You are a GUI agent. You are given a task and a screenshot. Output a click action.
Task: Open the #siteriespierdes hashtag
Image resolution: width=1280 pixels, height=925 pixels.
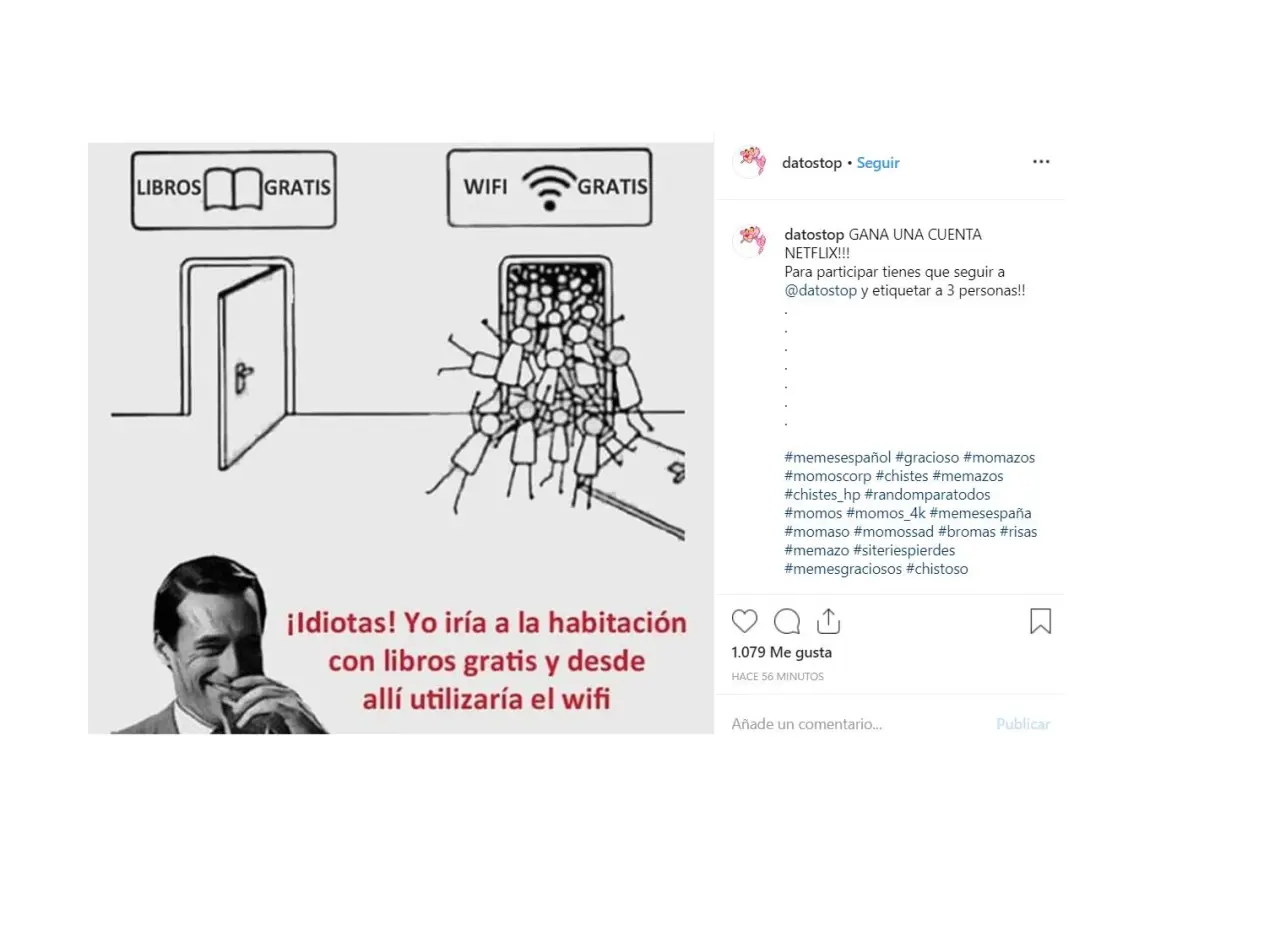(904, 551)
